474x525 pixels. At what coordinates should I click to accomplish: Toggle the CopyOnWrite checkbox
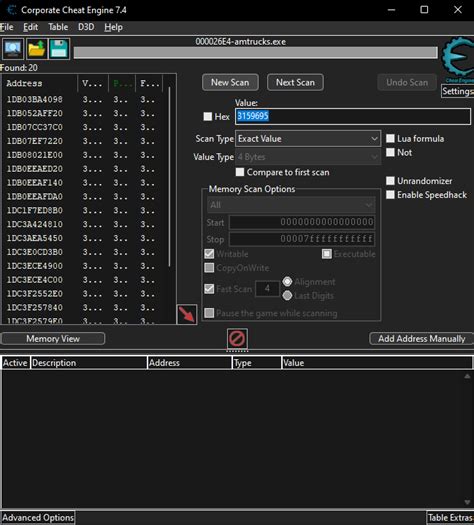point(209,268)
